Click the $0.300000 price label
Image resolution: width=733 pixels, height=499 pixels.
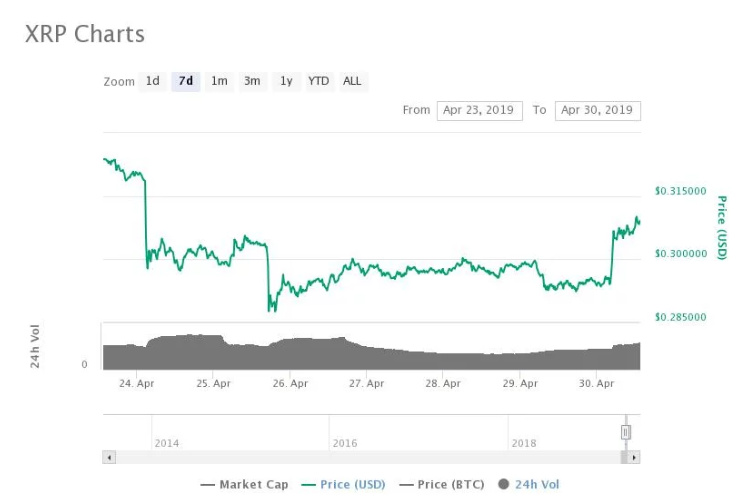(x=681, y=254)
